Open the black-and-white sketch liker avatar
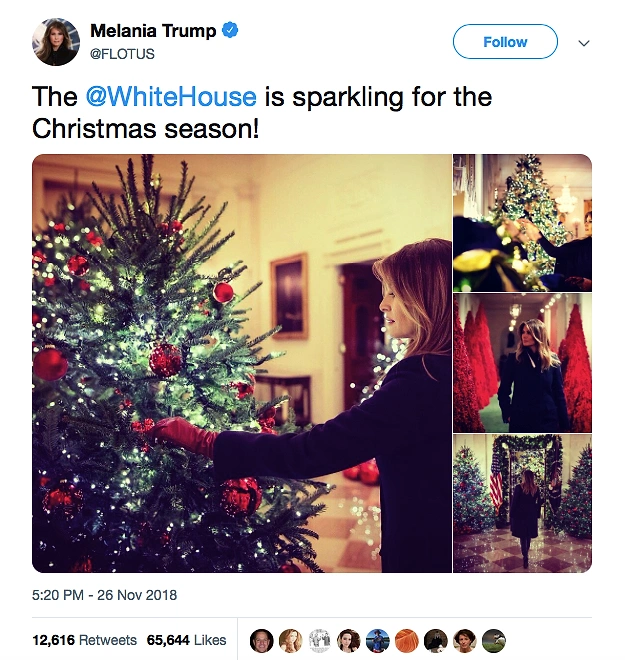625x660 pixels. (319, 640)
